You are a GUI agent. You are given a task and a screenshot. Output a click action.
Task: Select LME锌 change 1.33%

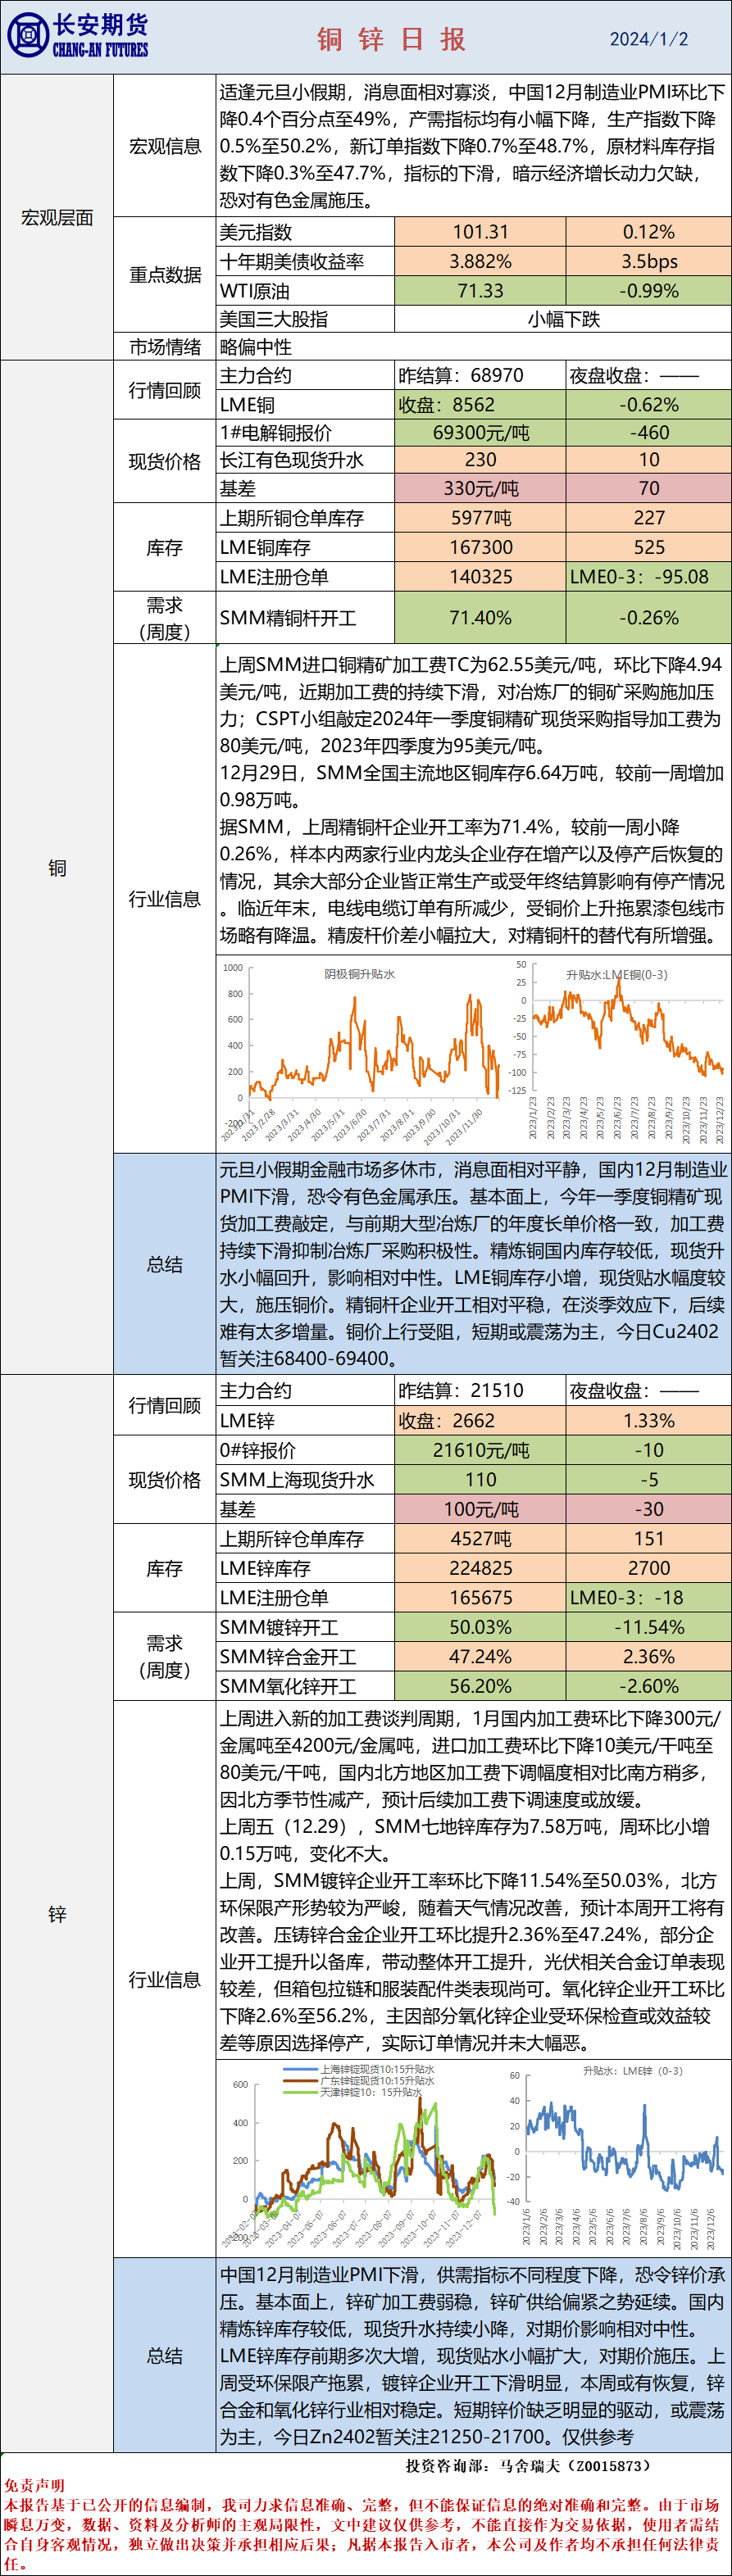648,1421
